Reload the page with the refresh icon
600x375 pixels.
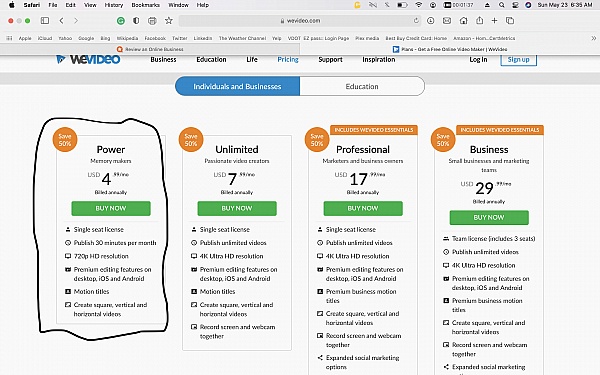416,21
